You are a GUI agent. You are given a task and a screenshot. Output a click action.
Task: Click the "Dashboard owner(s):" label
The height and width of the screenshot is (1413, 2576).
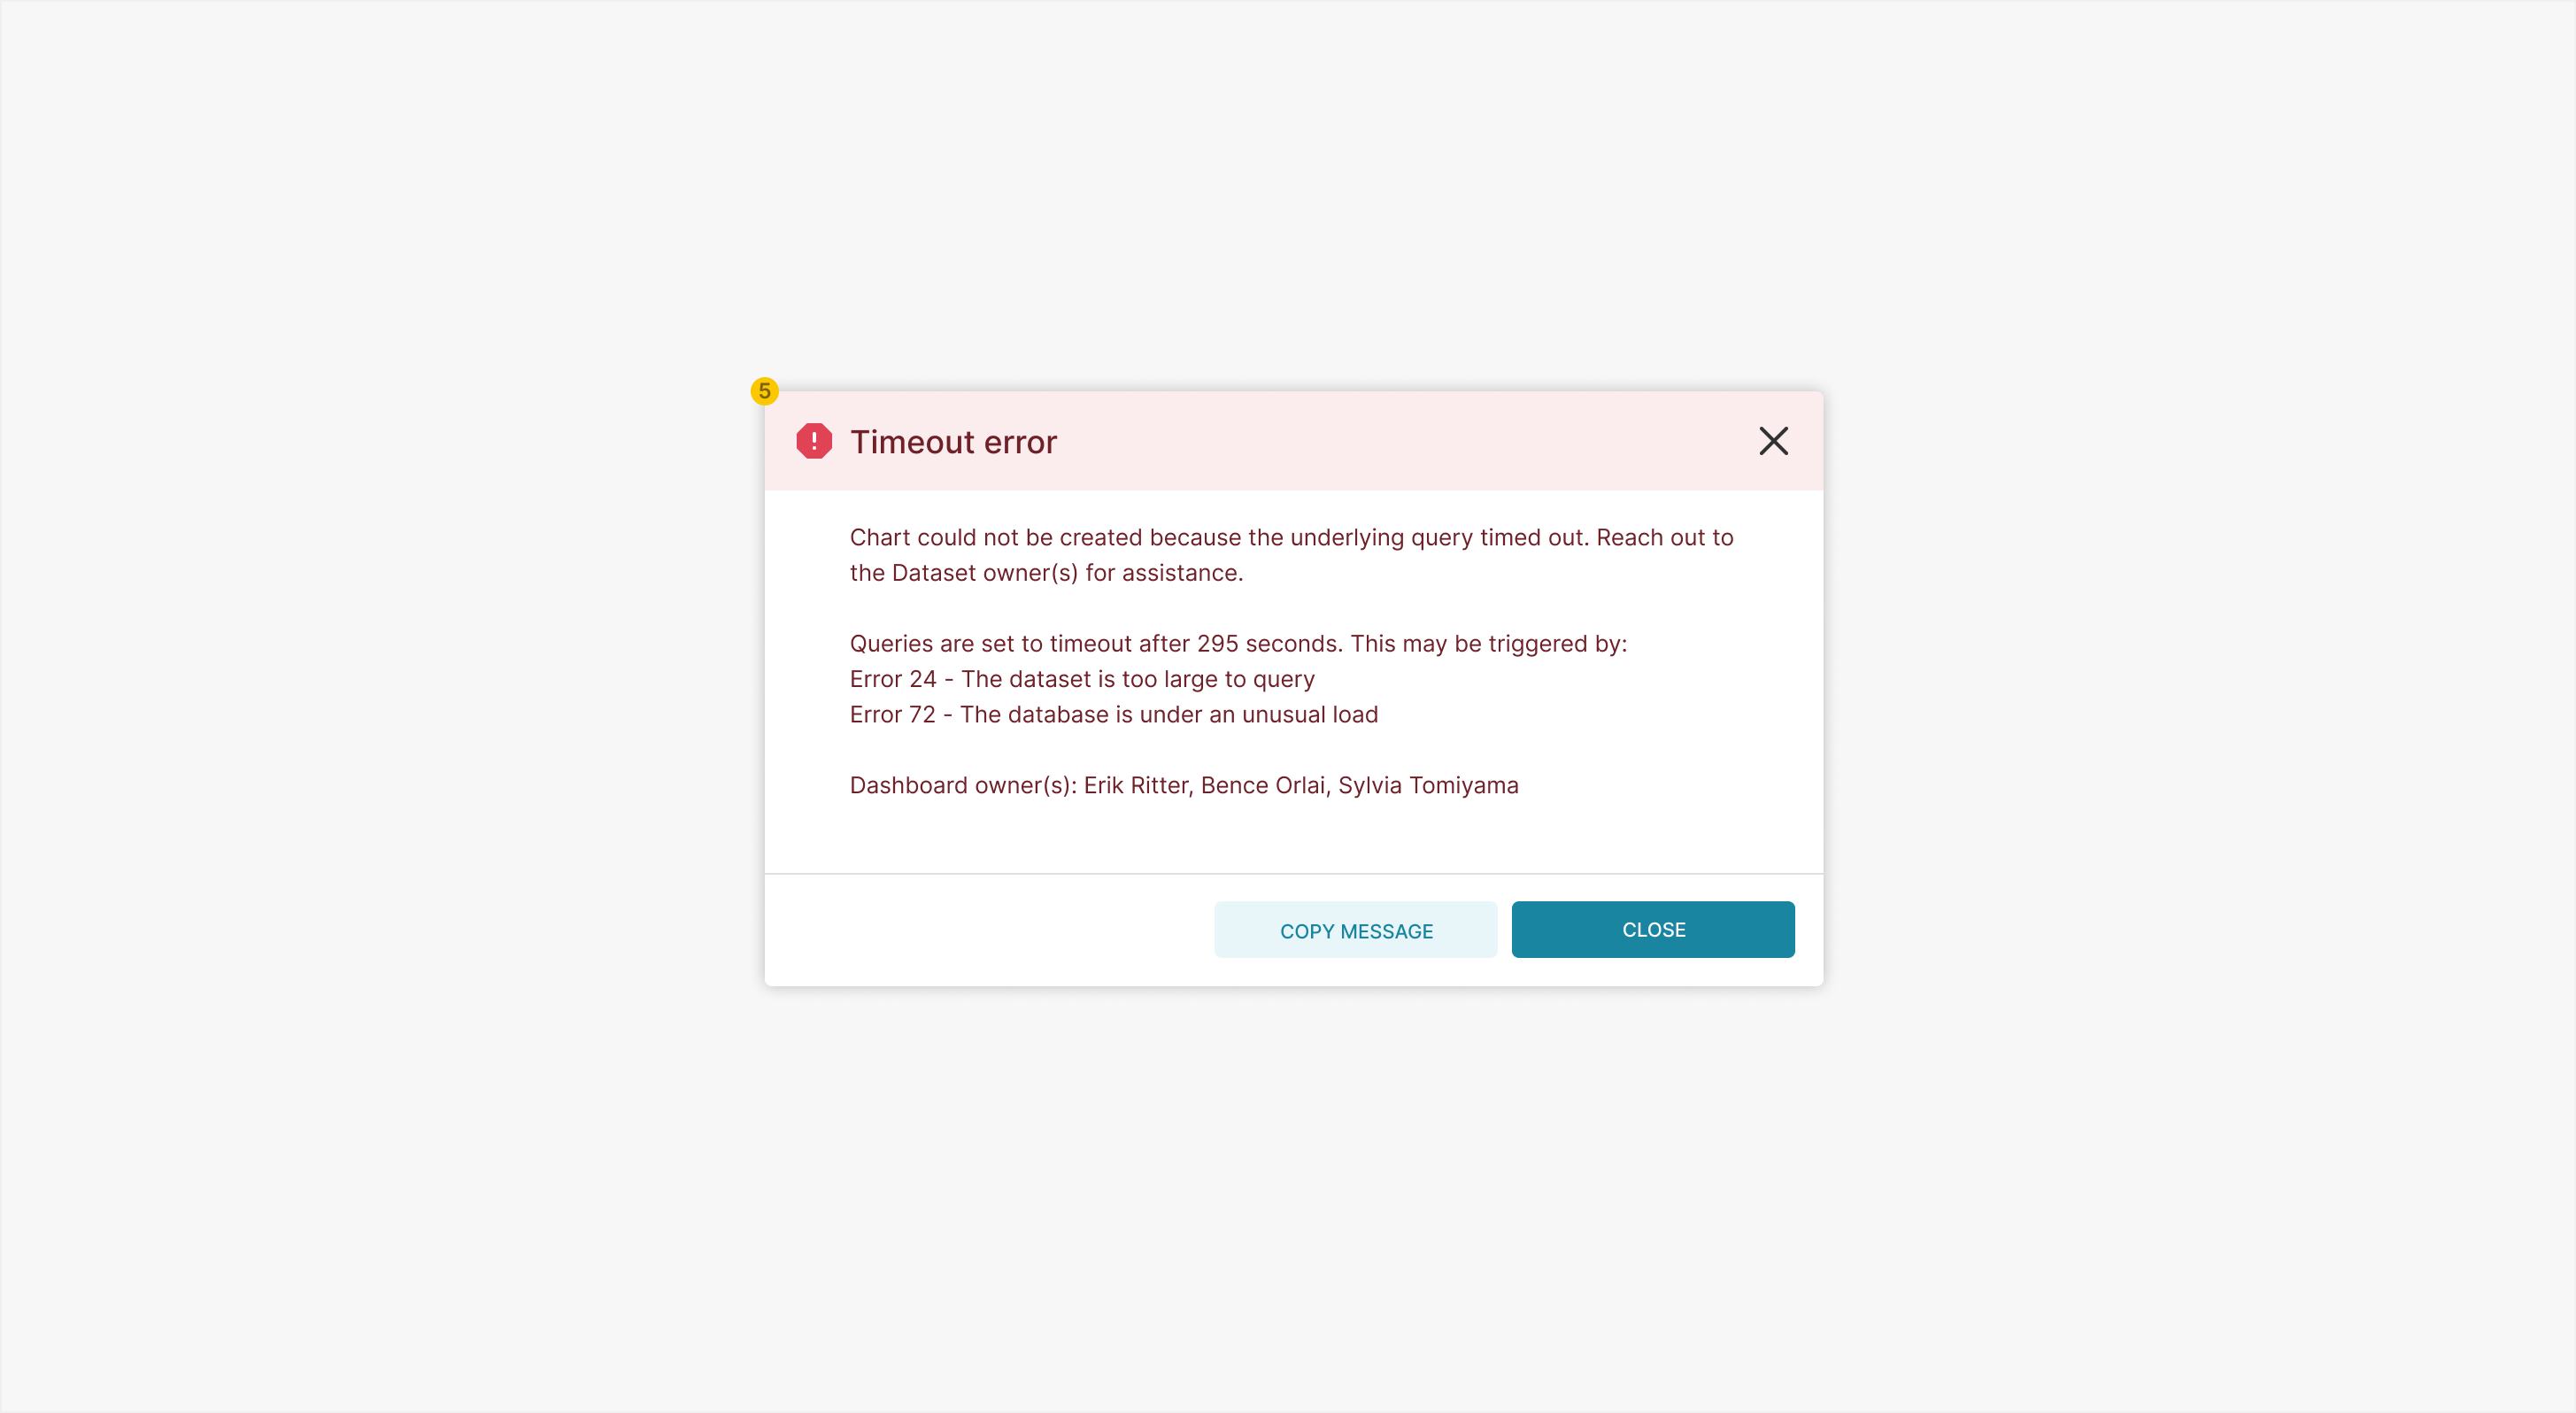[x=963, y=786]
